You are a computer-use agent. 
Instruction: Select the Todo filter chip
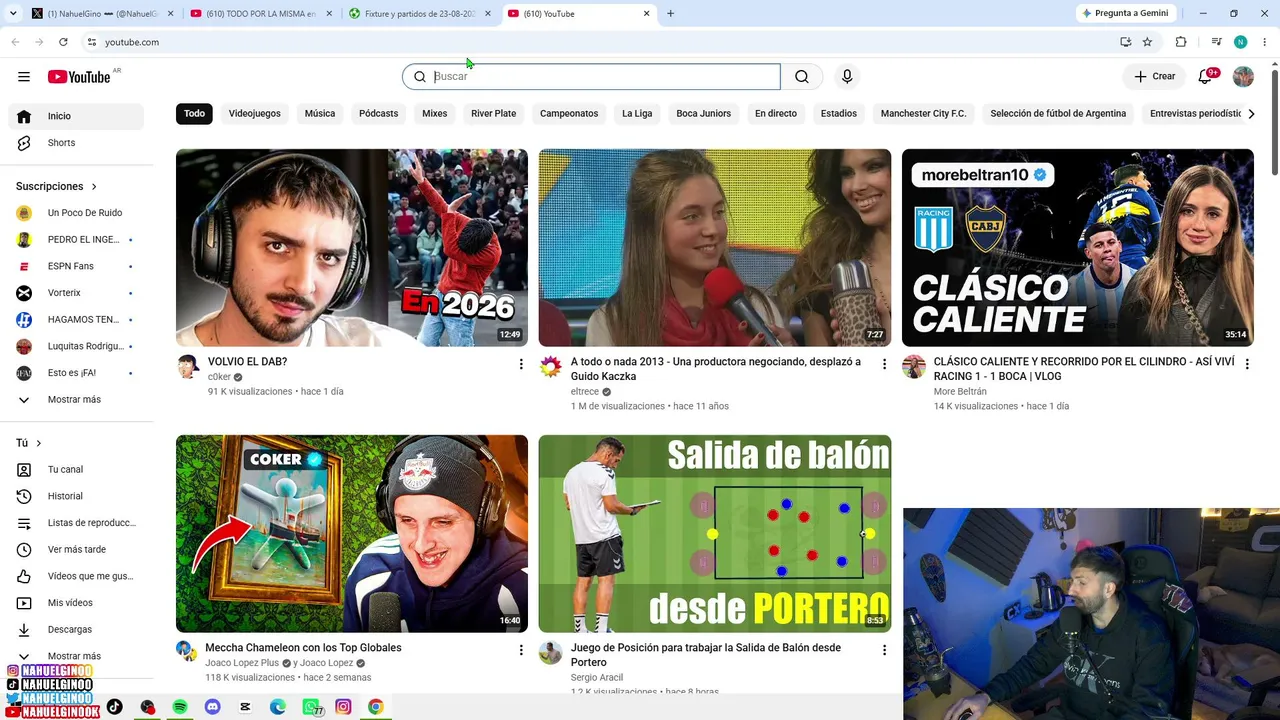[194, 114]
